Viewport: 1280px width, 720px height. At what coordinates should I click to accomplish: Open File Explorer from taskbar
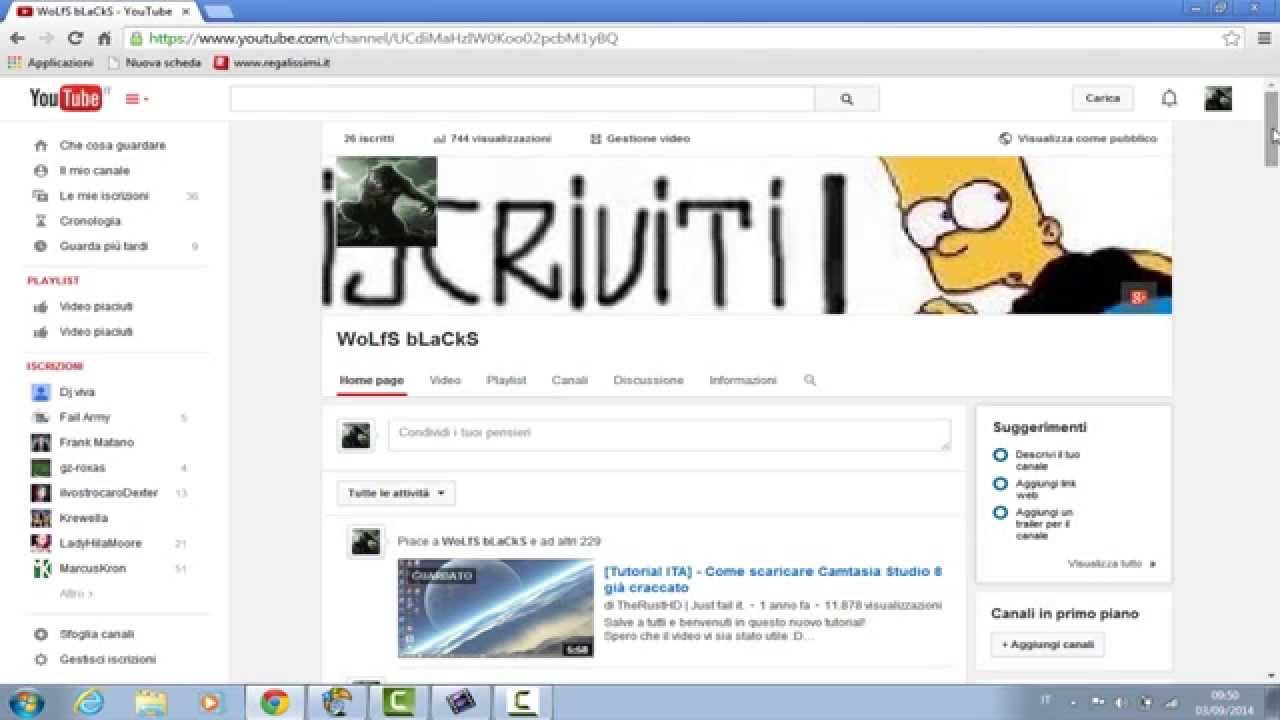pos(151,703)
